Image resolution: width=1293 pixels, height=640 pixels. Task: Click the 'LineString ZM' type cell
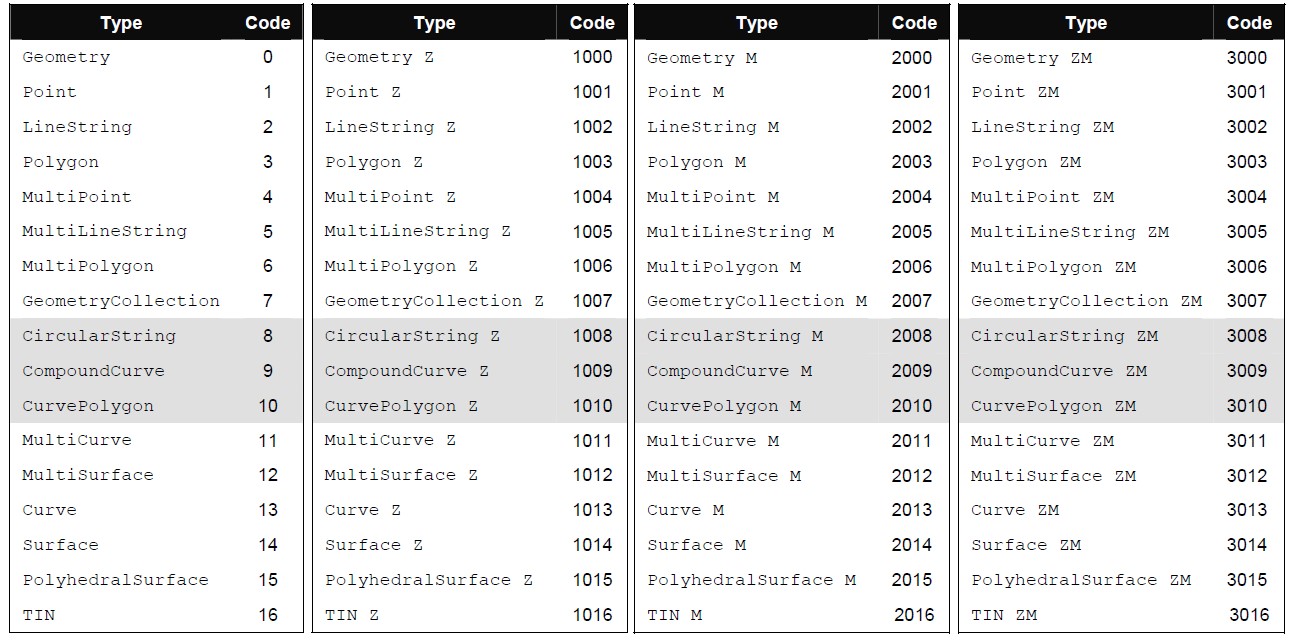1042,127
